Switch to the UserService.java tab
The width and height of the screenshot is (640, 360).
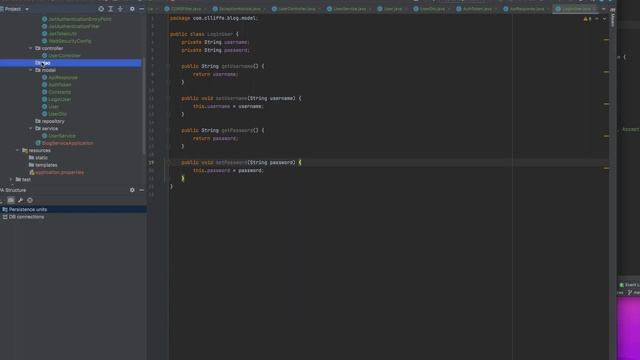349,9
